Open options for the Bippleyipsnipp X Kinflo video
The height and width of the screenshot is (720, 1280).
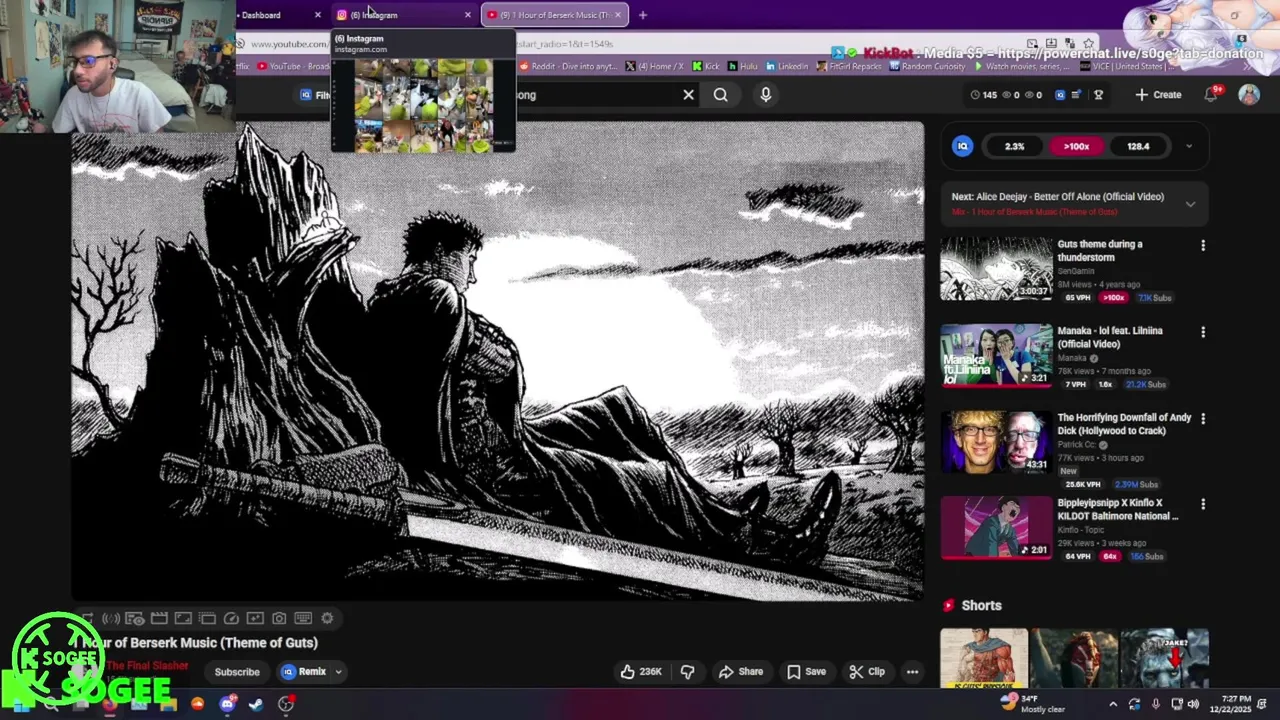click(1203, 504)
